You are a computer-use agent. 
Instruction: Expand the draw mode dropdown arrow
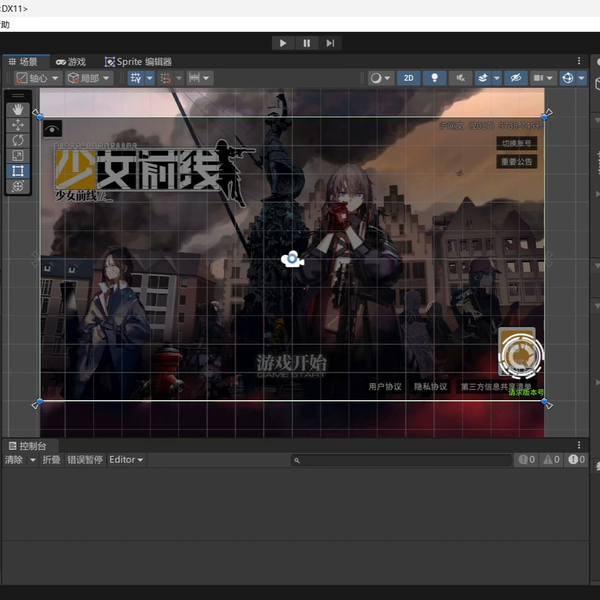click(388, 78)
